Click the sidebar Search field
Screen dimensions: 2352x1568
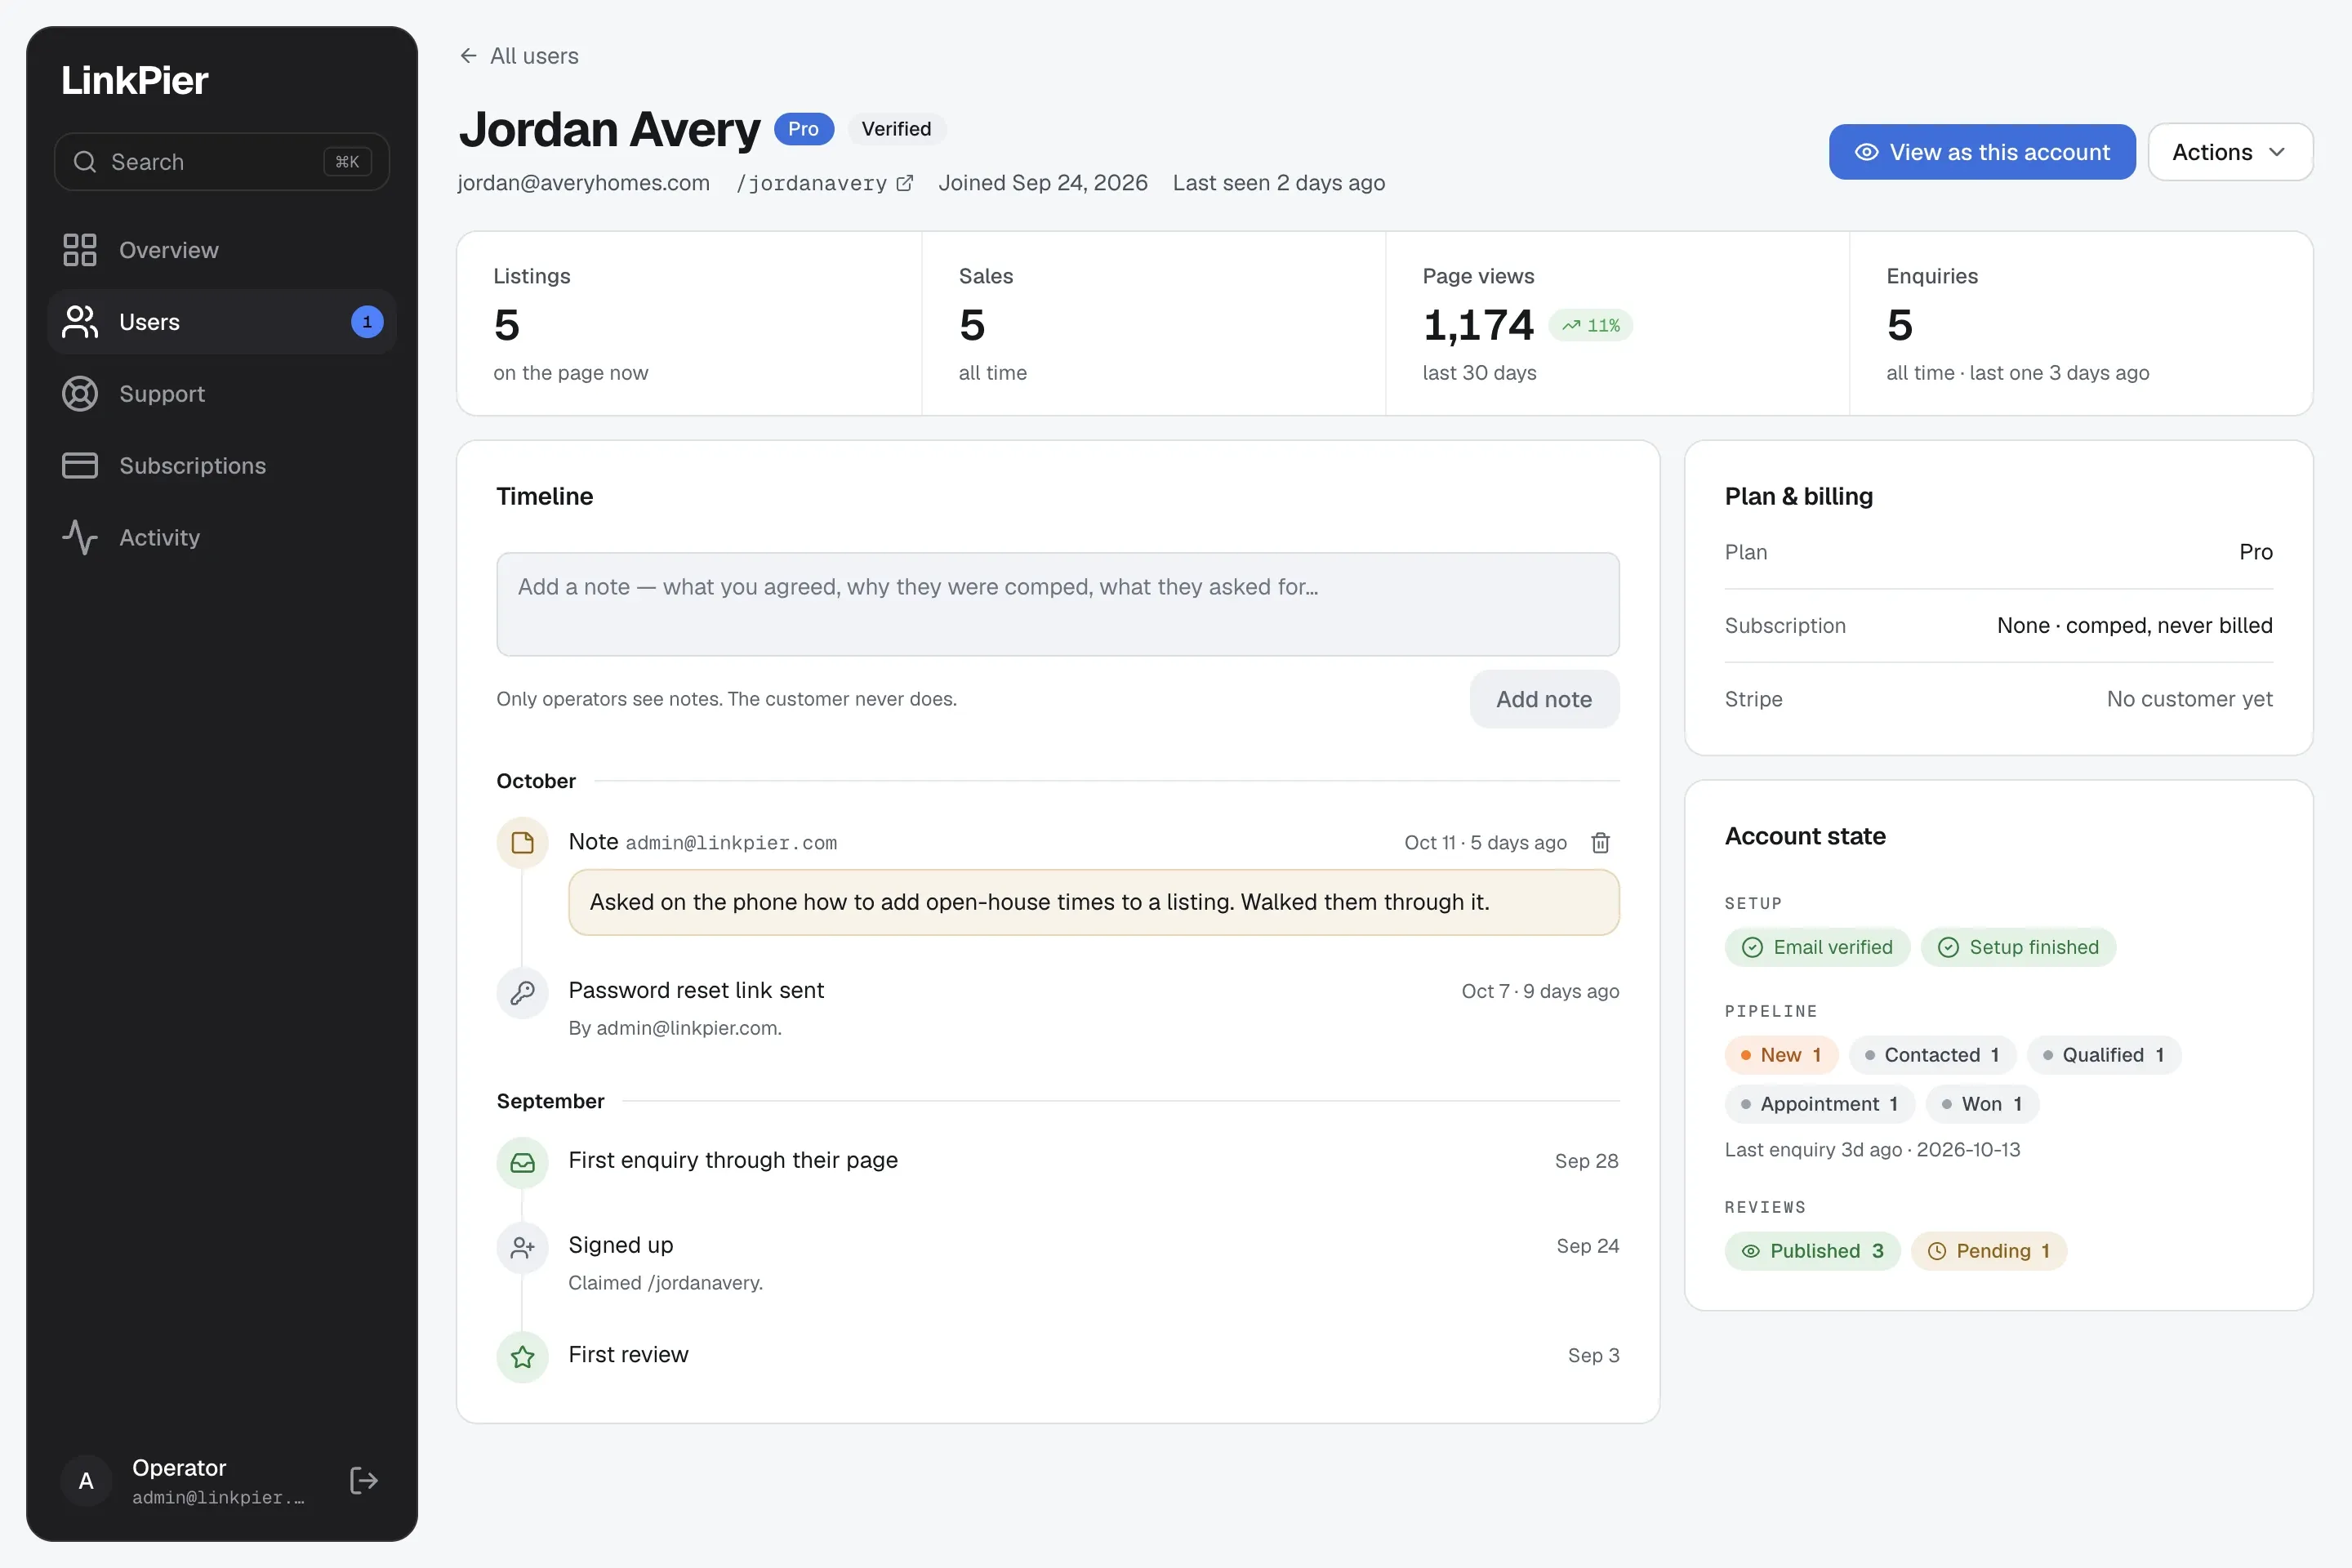click(222, 162)
